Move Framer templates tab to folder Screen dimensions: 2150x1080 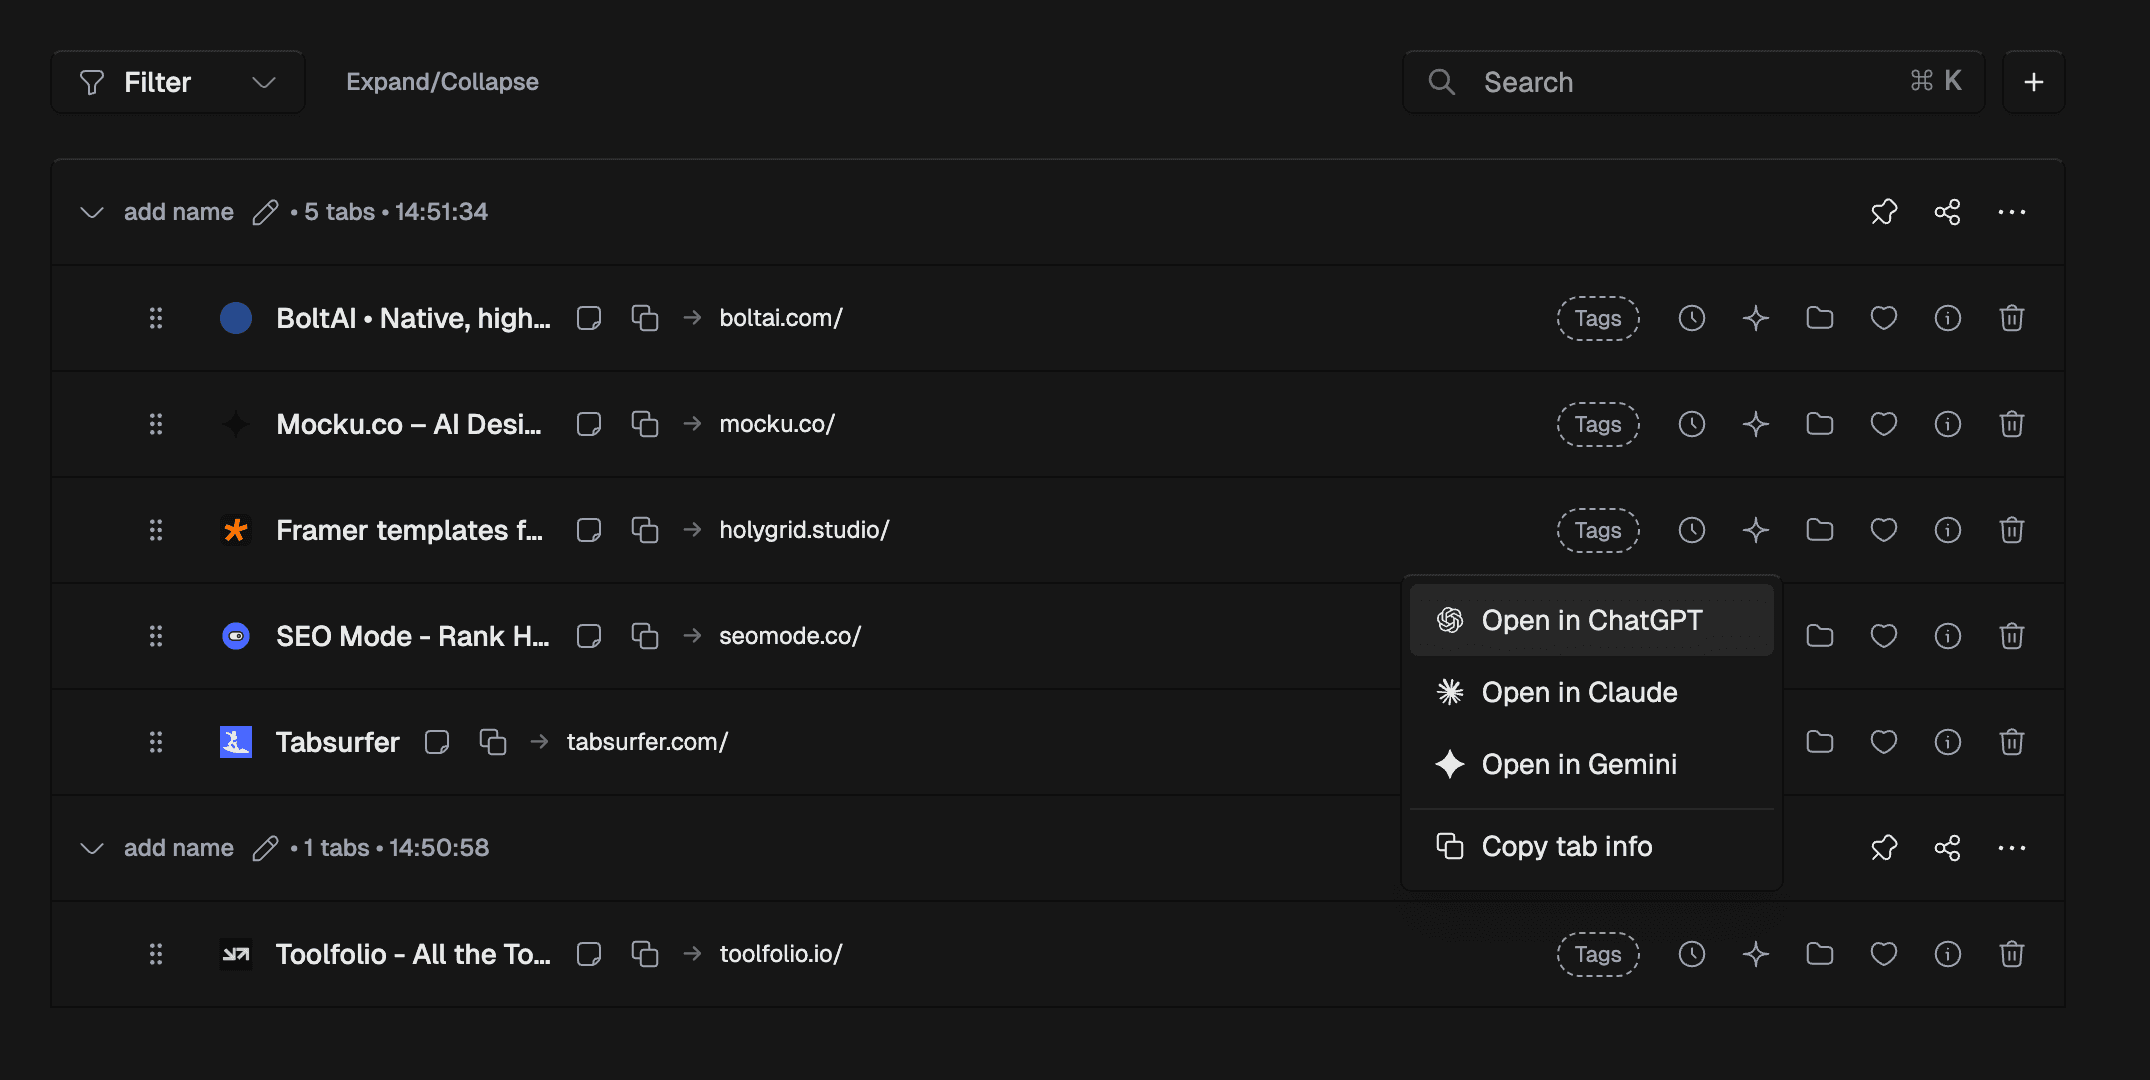pyautogui.click(x=1820, y=530)
